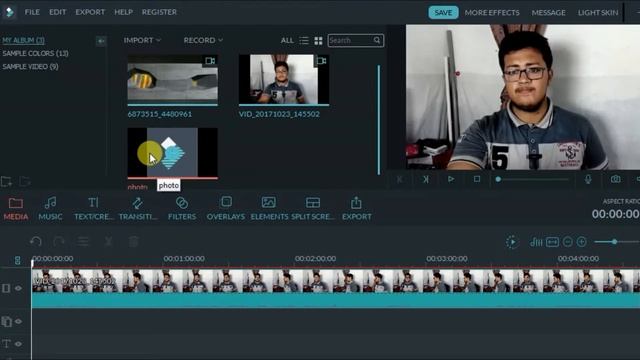The height and width of the screenshot is (360, 640).
Task: Click the media library scrollbar
Action: pyautogui.click(x=379, y=120)
